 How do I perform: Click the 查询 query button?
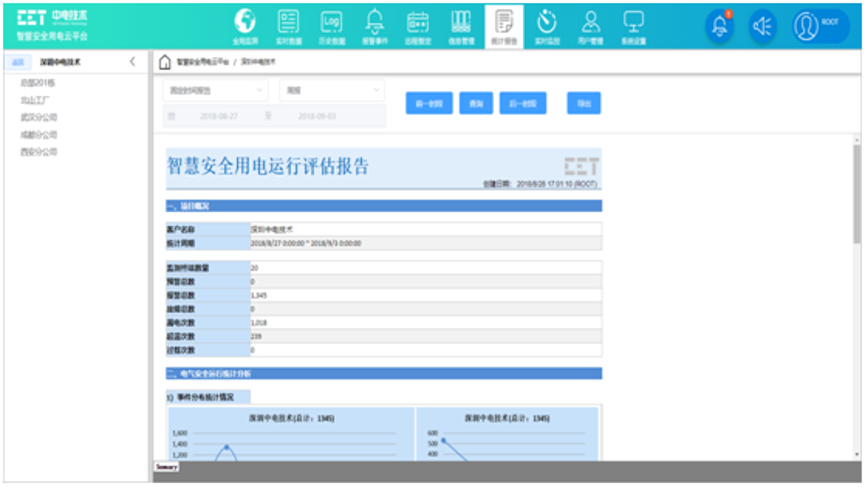pyautogui.click(x=476, y=103)
